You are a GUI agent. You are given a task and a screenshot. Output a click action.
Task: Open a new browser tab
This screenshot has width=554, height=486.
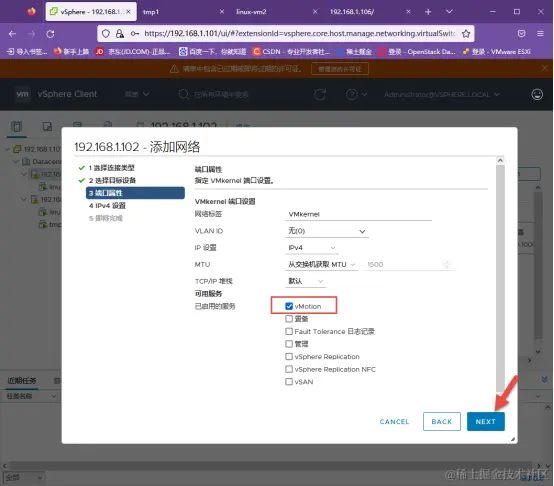(x=428, y=12)
